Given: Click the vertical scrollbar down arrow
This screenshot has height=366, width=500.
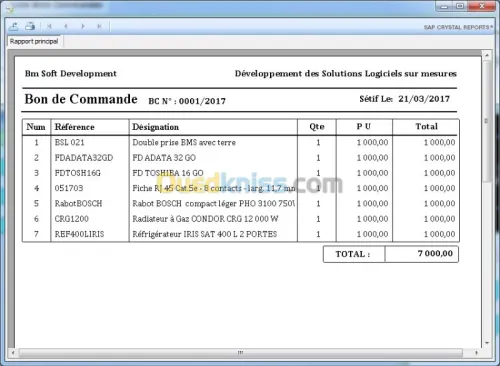Looking at the screenshot, I should [x=487, y=343].
